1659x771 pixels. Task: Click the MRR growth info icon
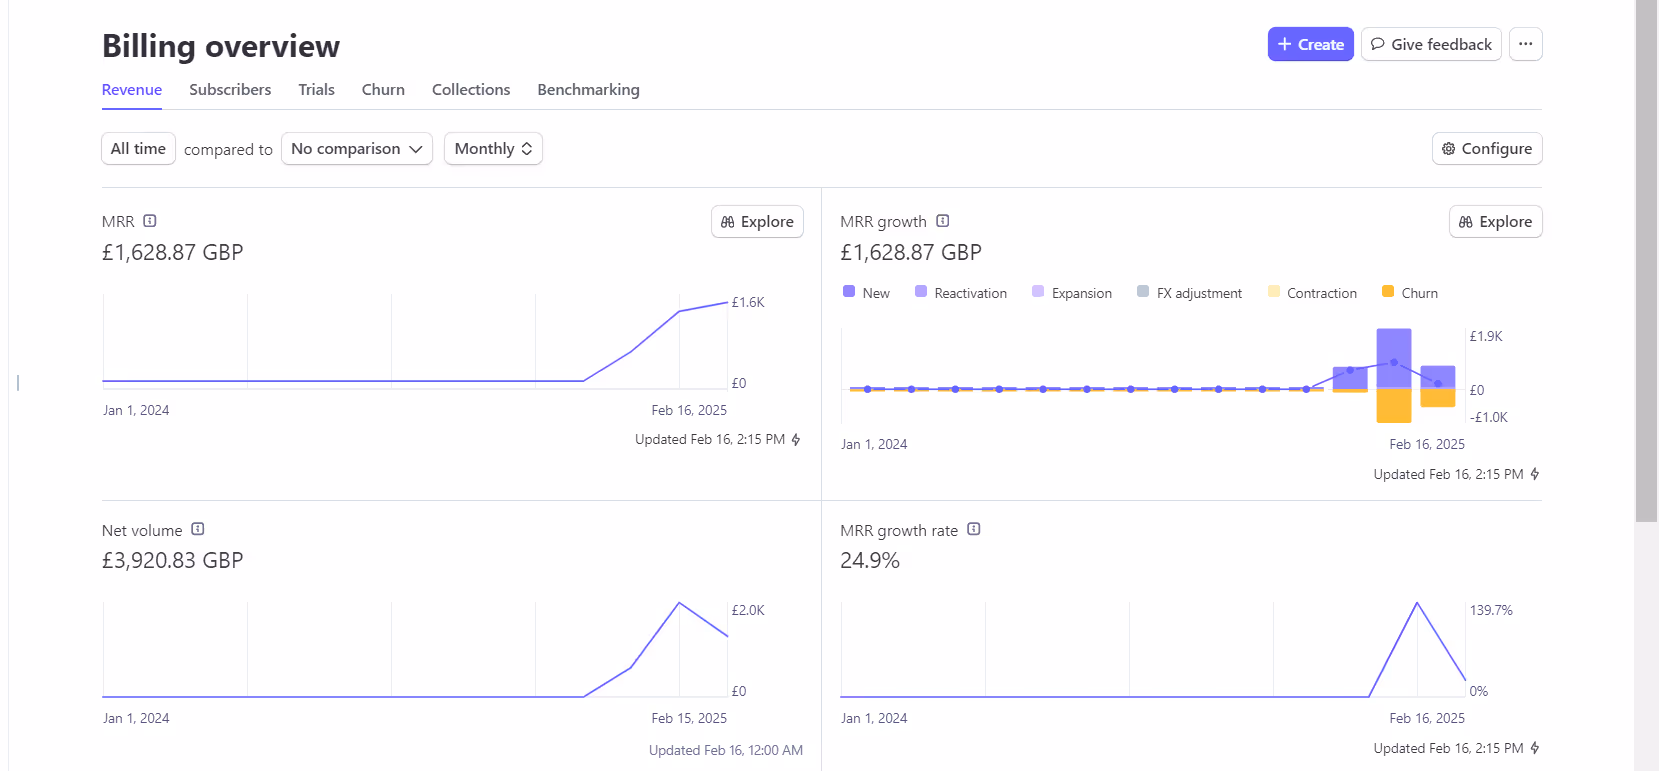coord(942,221)
